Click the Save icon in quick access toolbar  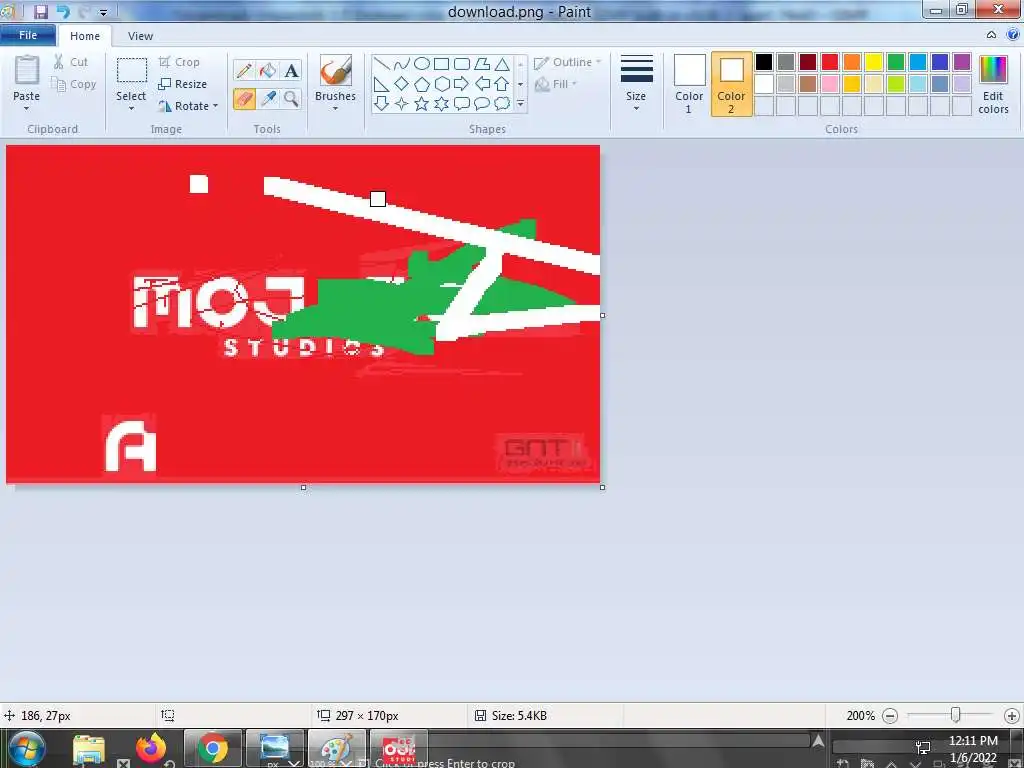pyautogui.click(x=41, y=11)
